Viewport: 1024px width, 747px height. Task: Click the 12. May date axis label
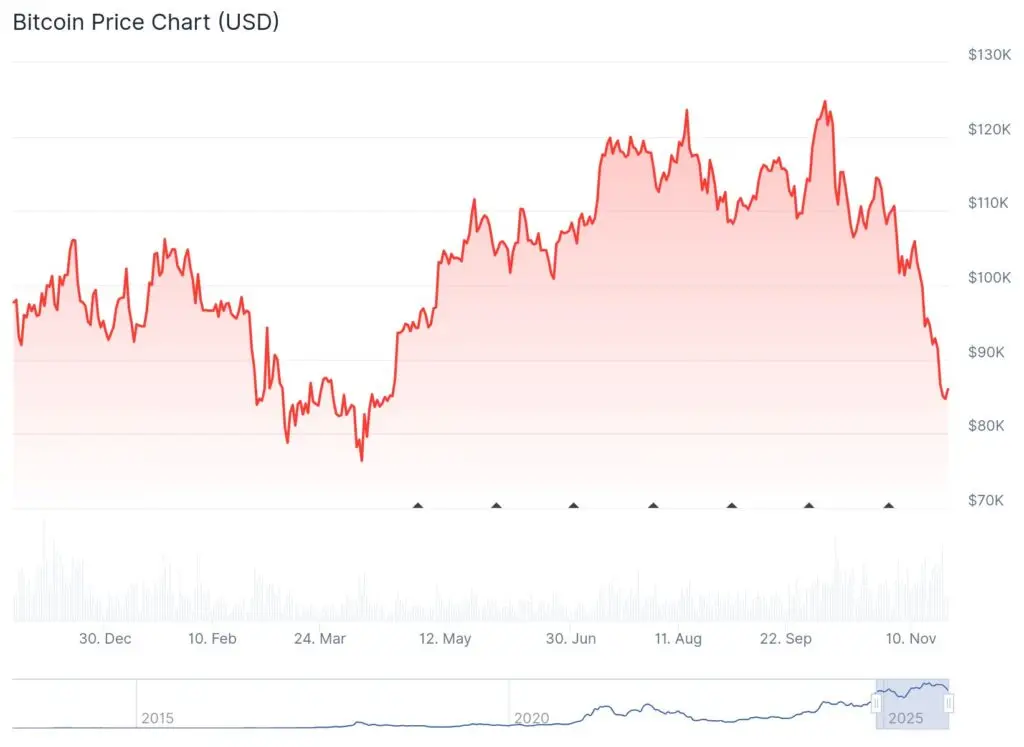click(x=445, y=639)
